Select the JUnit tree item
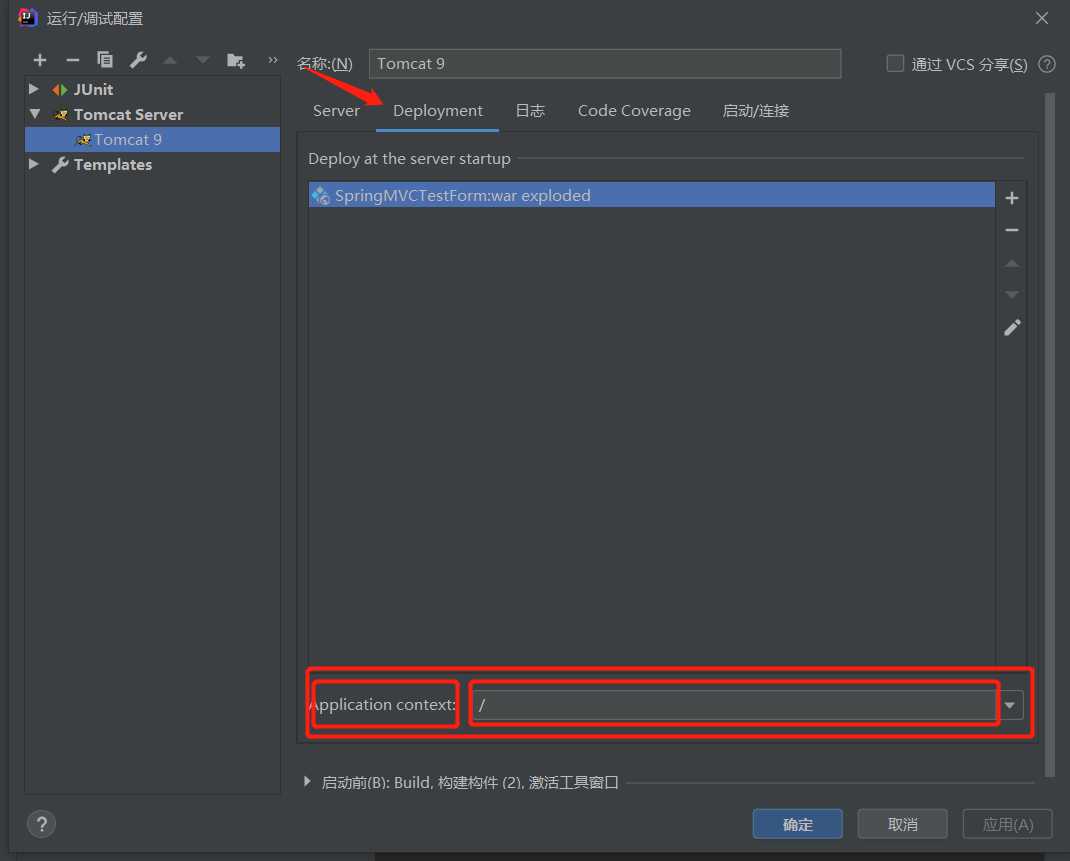Viewport: 1070px width, 861px height. point(93,89)
